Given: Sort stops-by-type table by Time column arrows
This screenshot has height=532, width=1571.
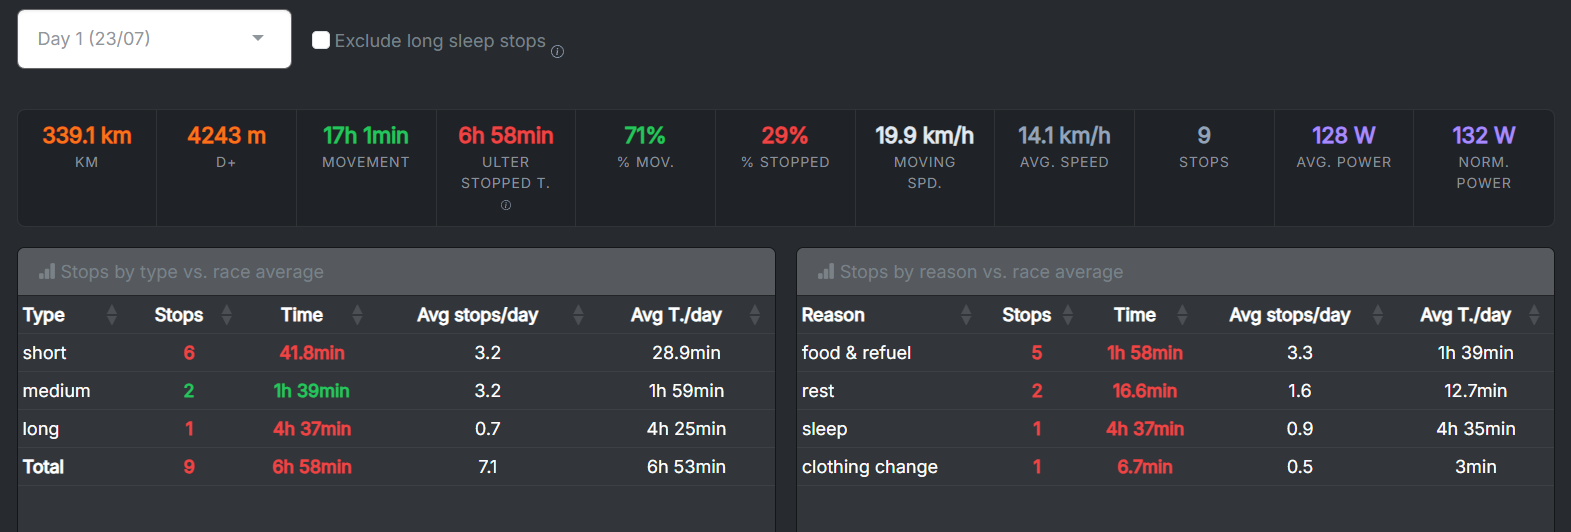Looking at the screenshot, I should pos(357,315).
